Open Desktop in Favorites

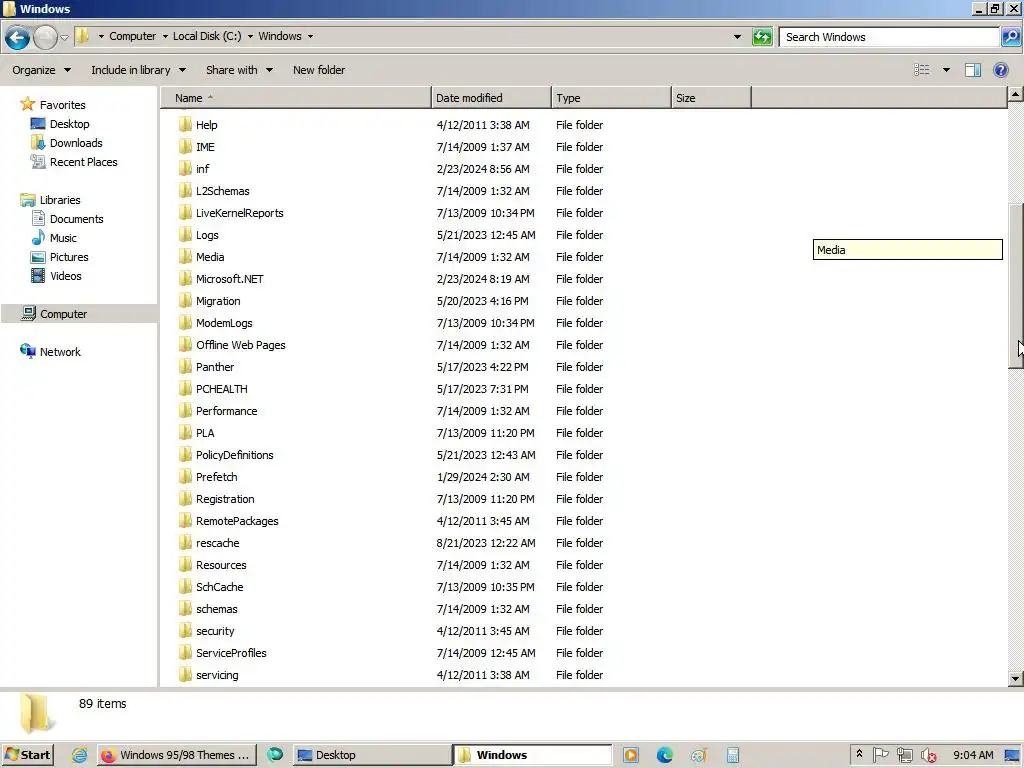[69, 124]
